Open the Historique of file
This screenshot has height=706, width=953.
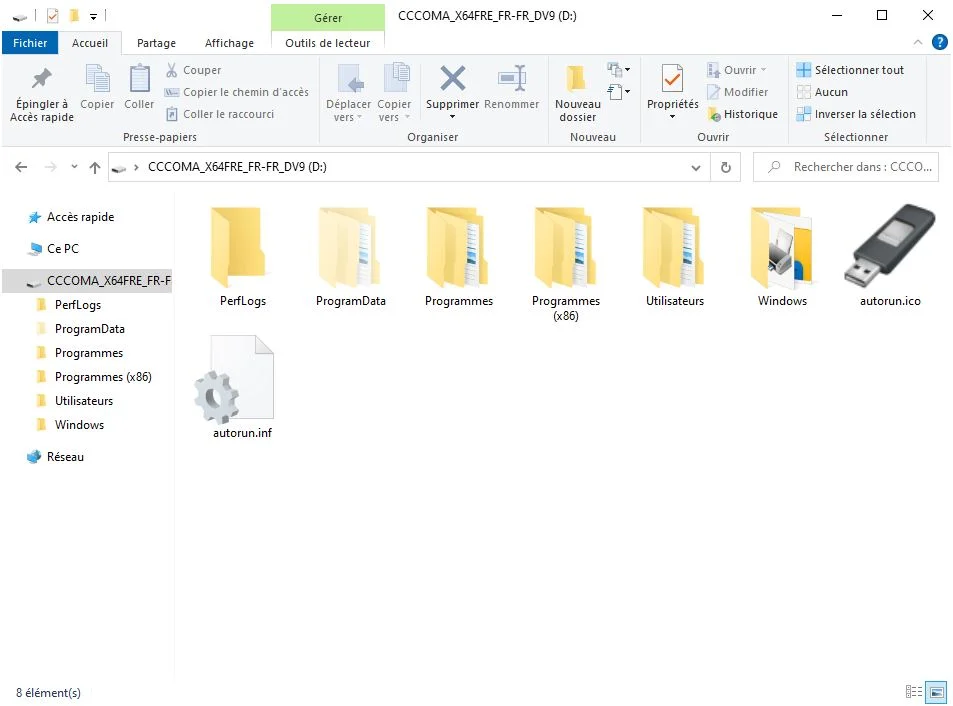pyautogui.click(x=743, y=114)
